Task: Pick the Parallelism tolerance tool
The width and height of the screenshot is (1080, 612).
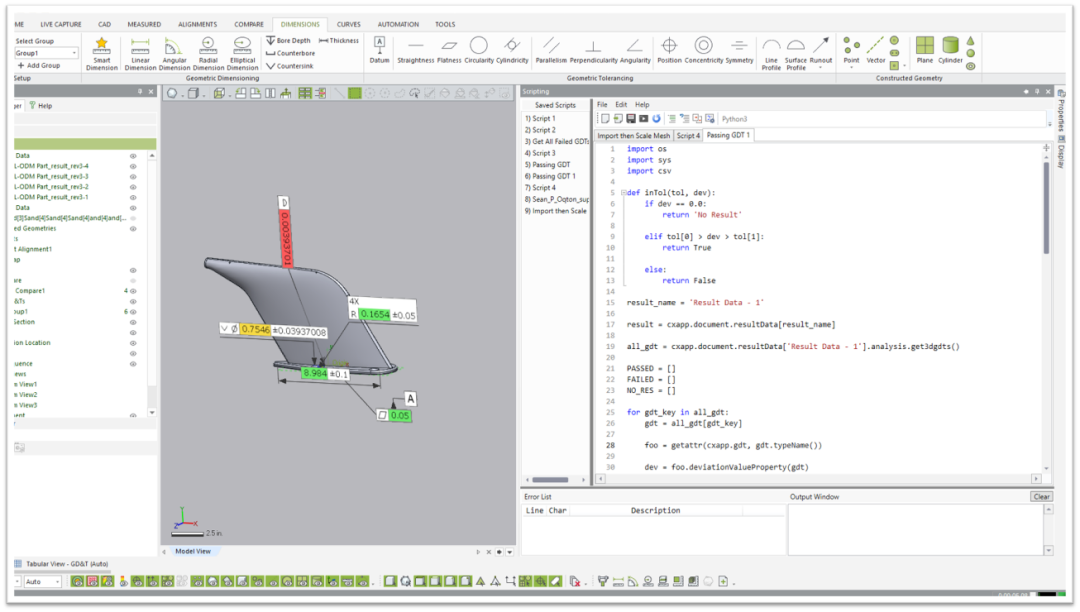Action: tap(551, 50)
